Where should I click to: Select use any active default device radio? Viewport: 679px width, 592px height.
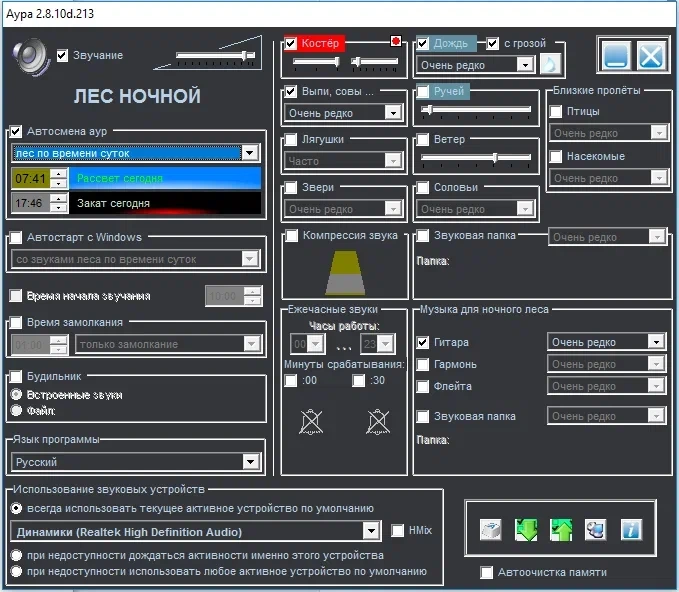pyautogui.click(x=16, y=572)
